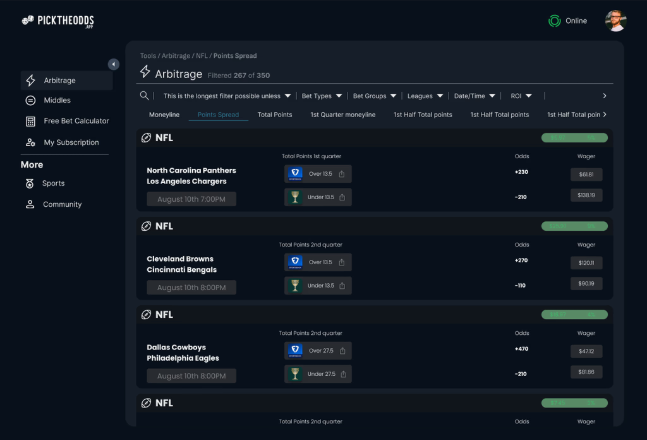Click the Community person icon

(x=30, y=204)
